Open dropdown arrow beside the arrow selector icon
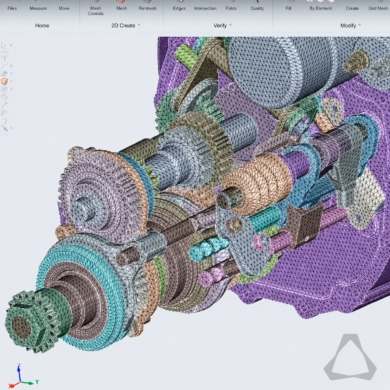The height and width of the screenshot is (390, 390). (x=11, y=46)
